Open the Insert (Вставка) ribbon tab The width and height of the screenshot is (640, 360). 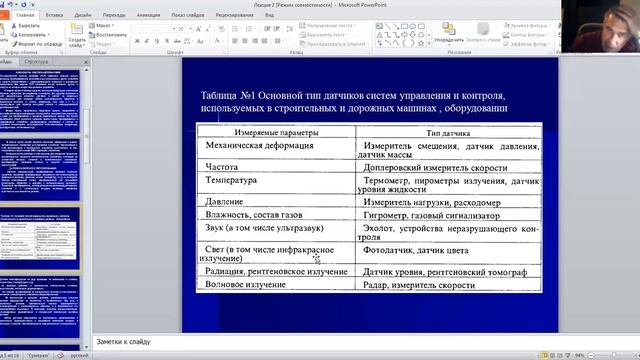click(x=54, y=15)
